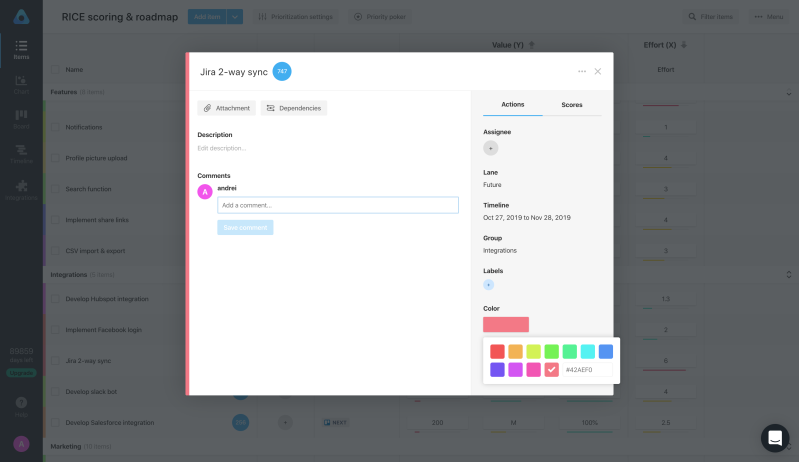Click the Filter items search
This screenshot has width=799, height=462.
(x=710, y=17)
